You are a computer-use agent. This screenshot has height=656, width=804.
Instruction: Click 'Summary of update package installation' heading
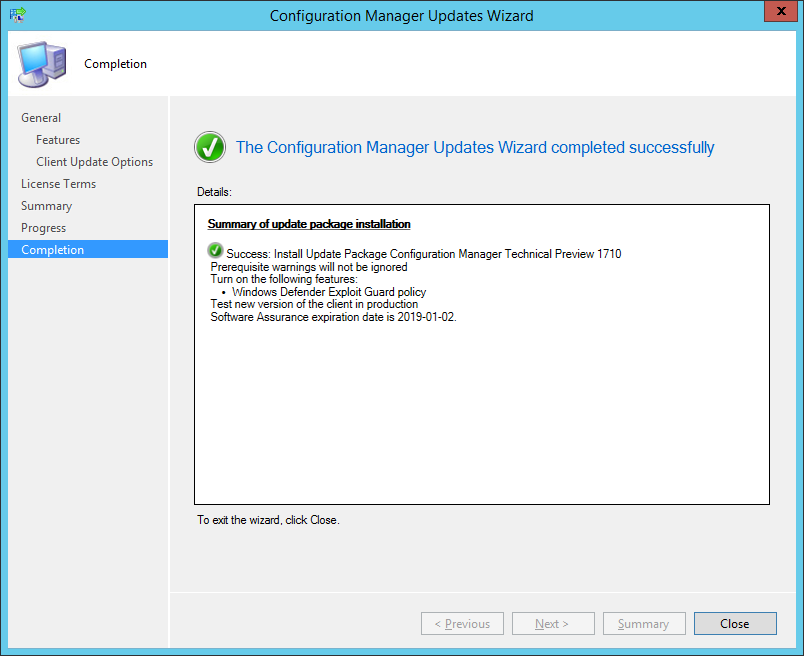click(309, 224)
